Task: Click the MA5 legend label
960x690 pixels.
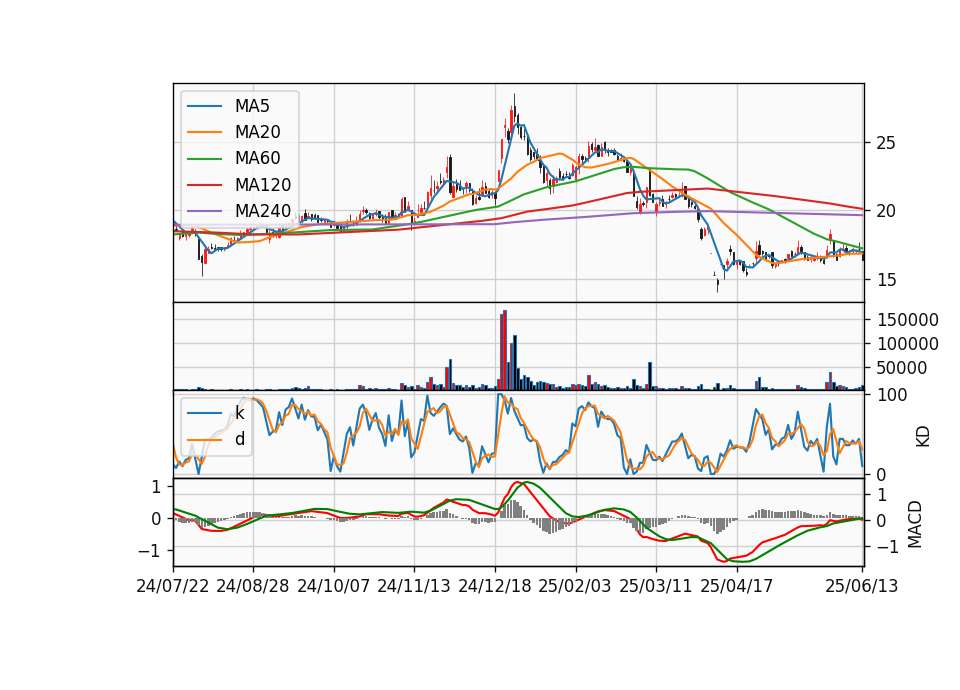Action: [252, 106]
